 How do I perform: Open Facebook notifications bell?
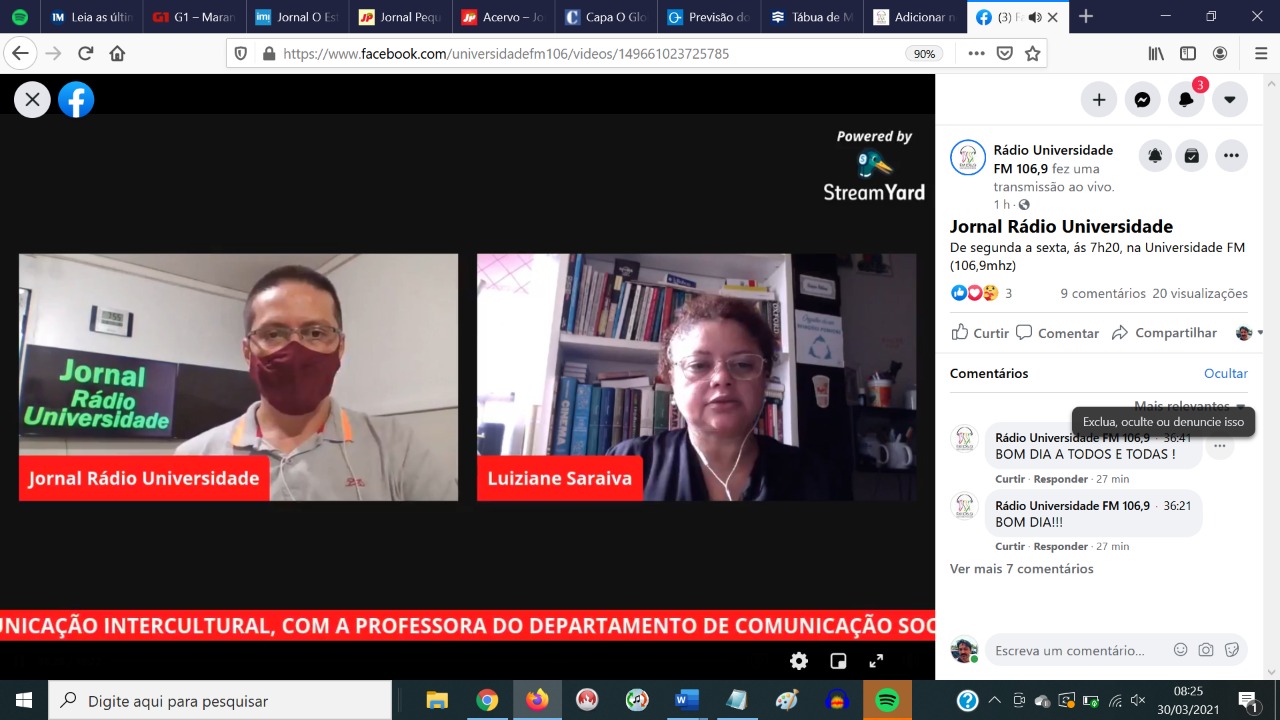tap(1186, 99)
